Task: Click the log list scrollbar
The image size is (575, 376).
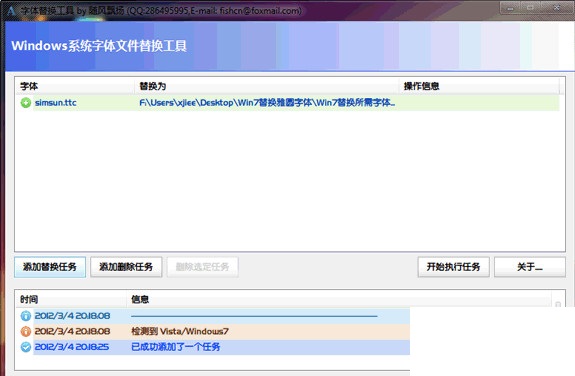Action: coord(558,304)
